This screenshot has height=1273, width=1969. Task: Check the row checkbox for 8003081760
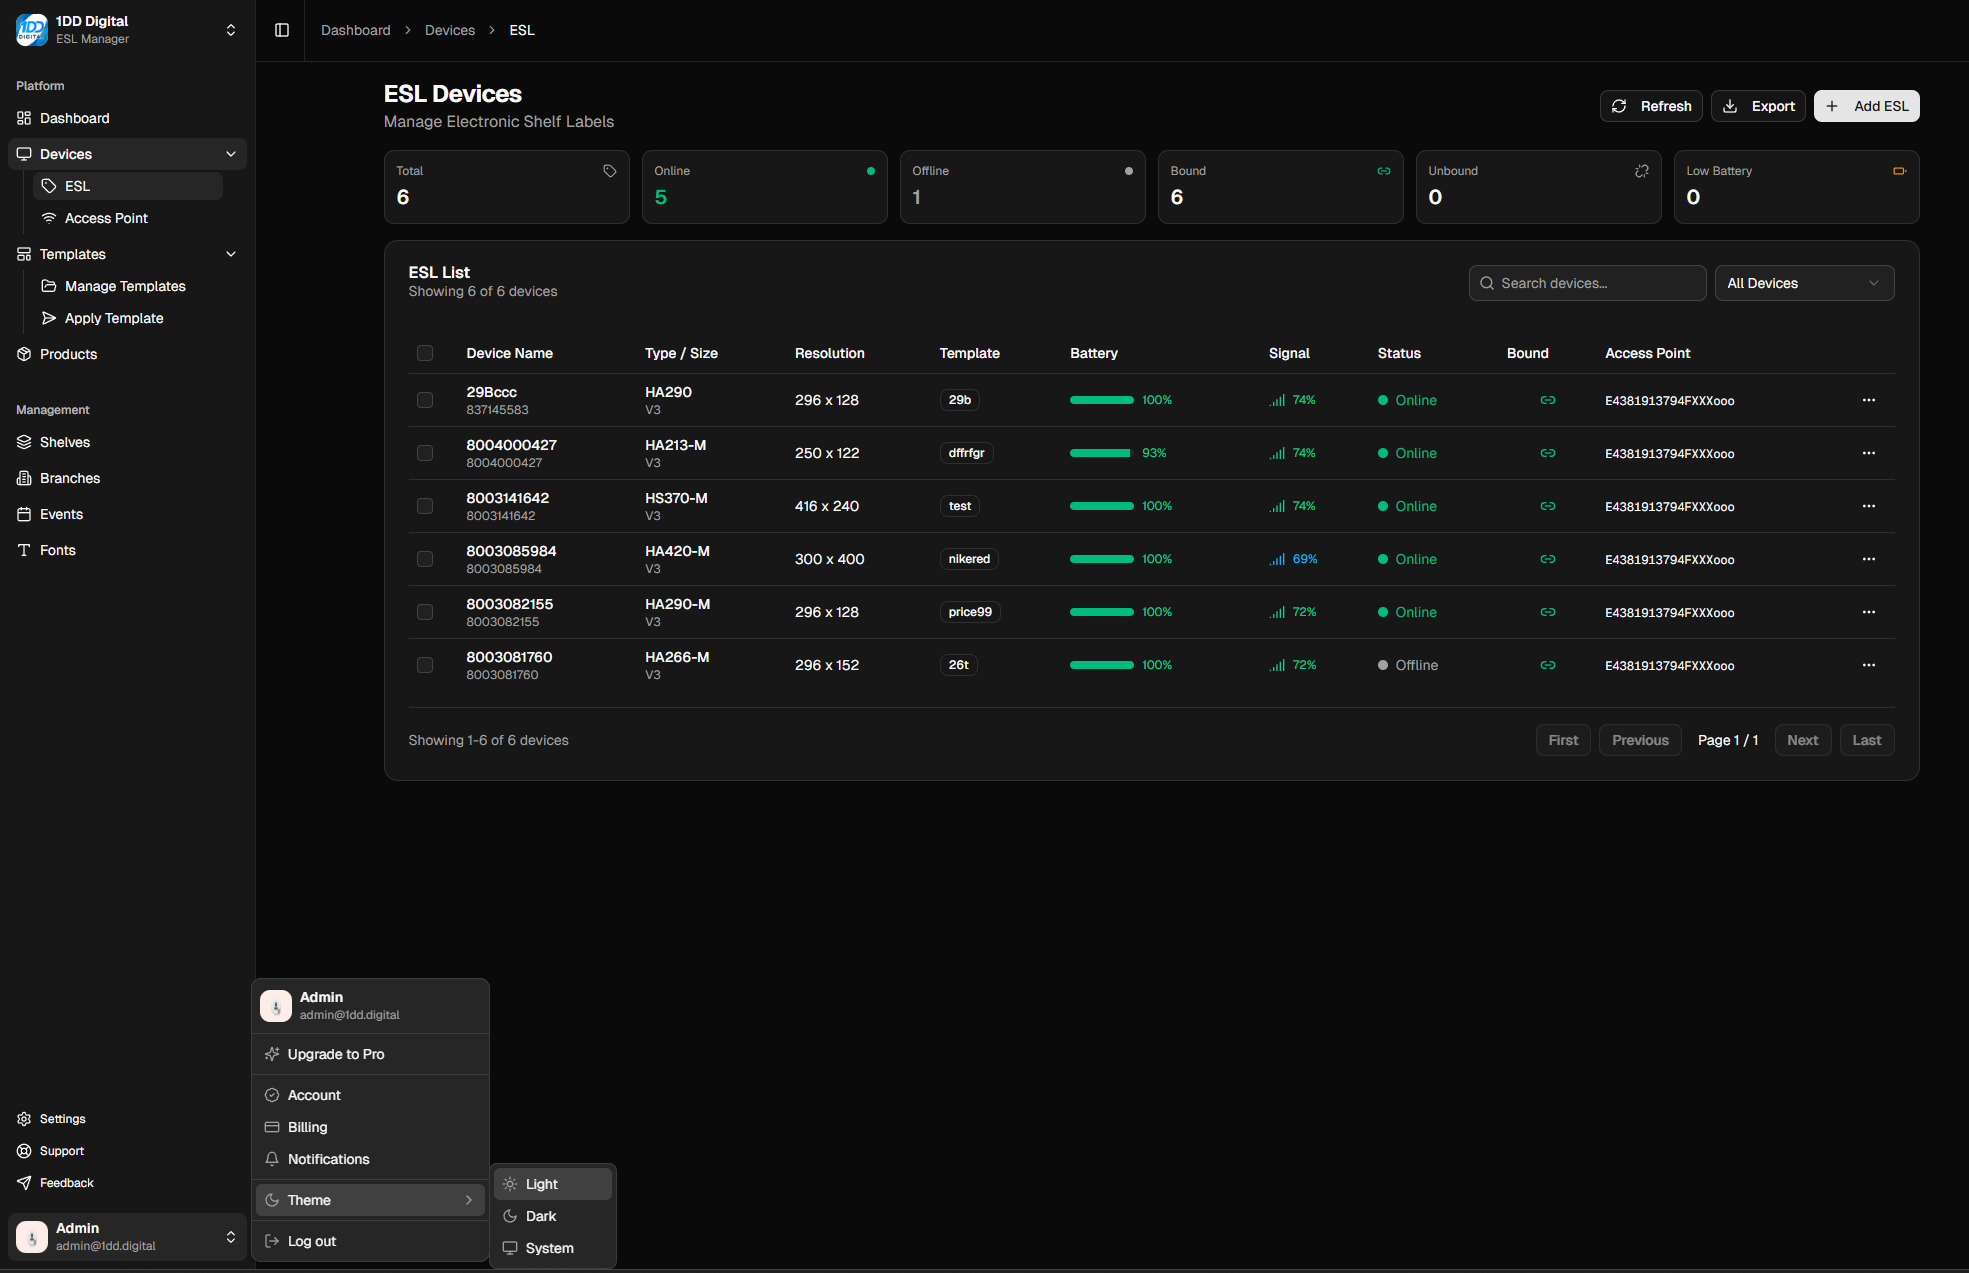[x=425, y=665]
